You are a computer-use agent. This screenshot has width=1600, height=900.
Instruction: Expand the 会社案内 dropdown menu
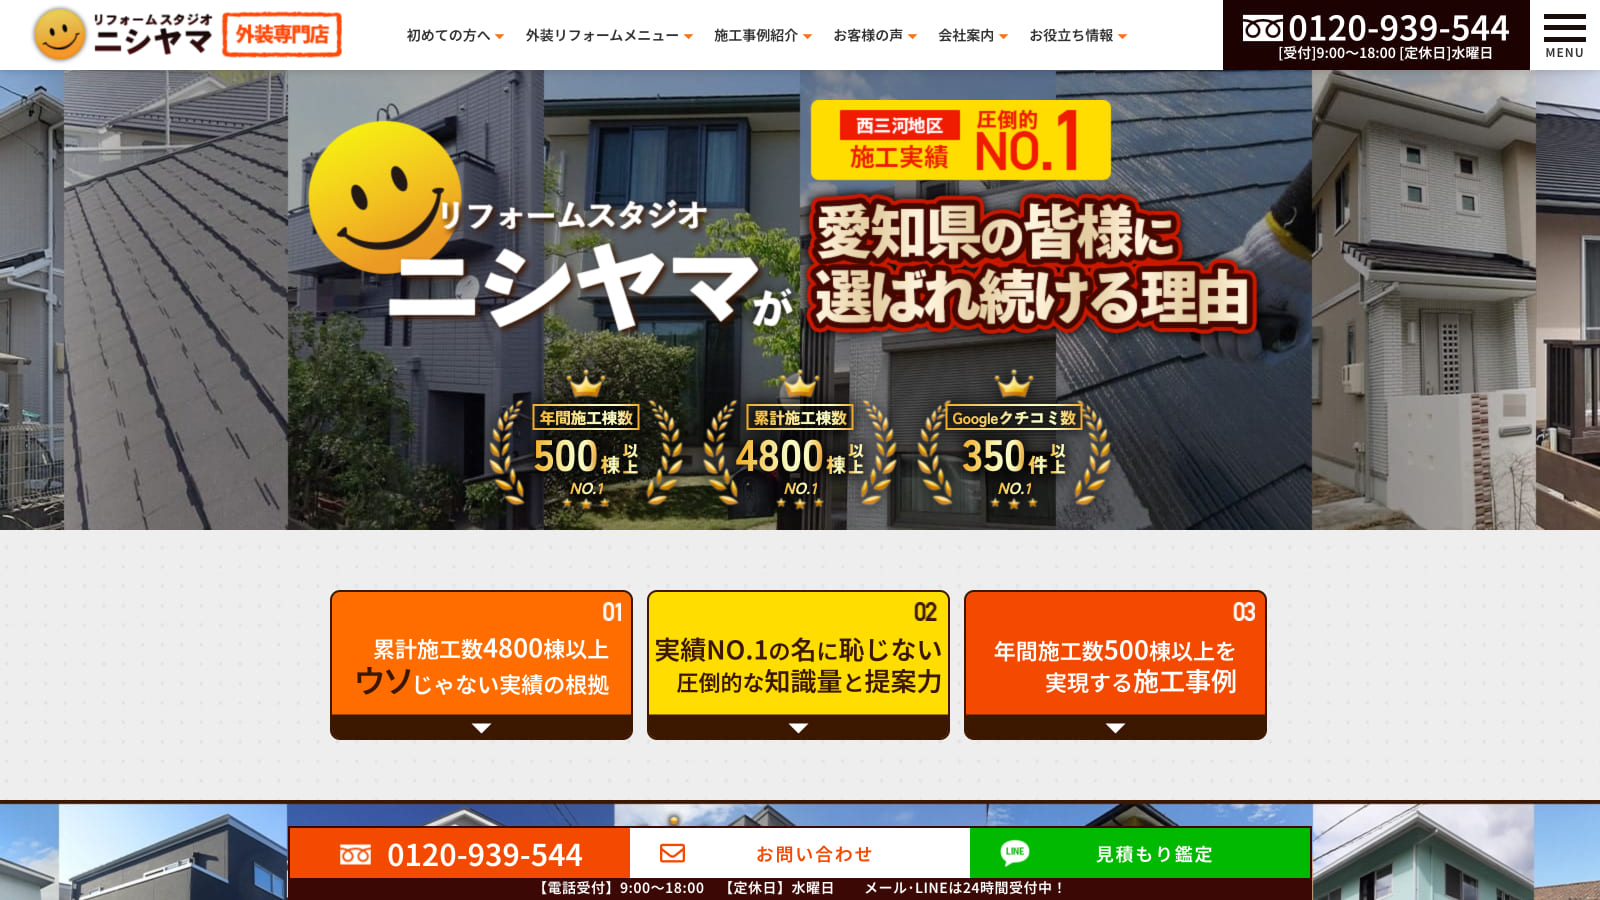tap(973, 35)
